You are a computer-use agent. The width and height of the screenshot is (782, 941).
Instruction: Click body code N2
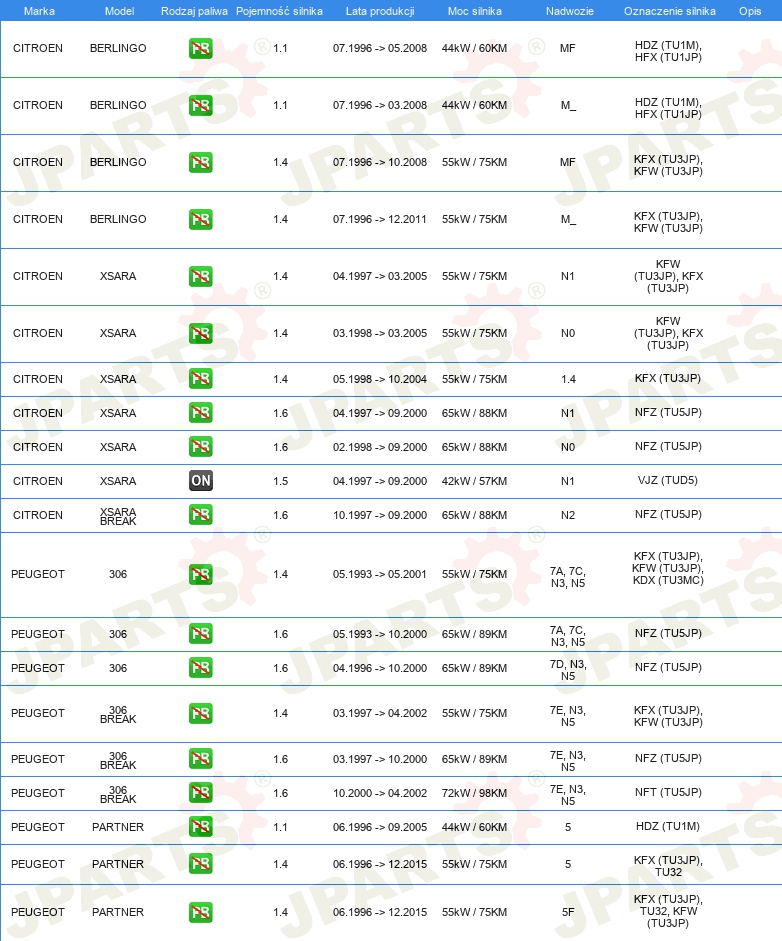pos(568,515)
